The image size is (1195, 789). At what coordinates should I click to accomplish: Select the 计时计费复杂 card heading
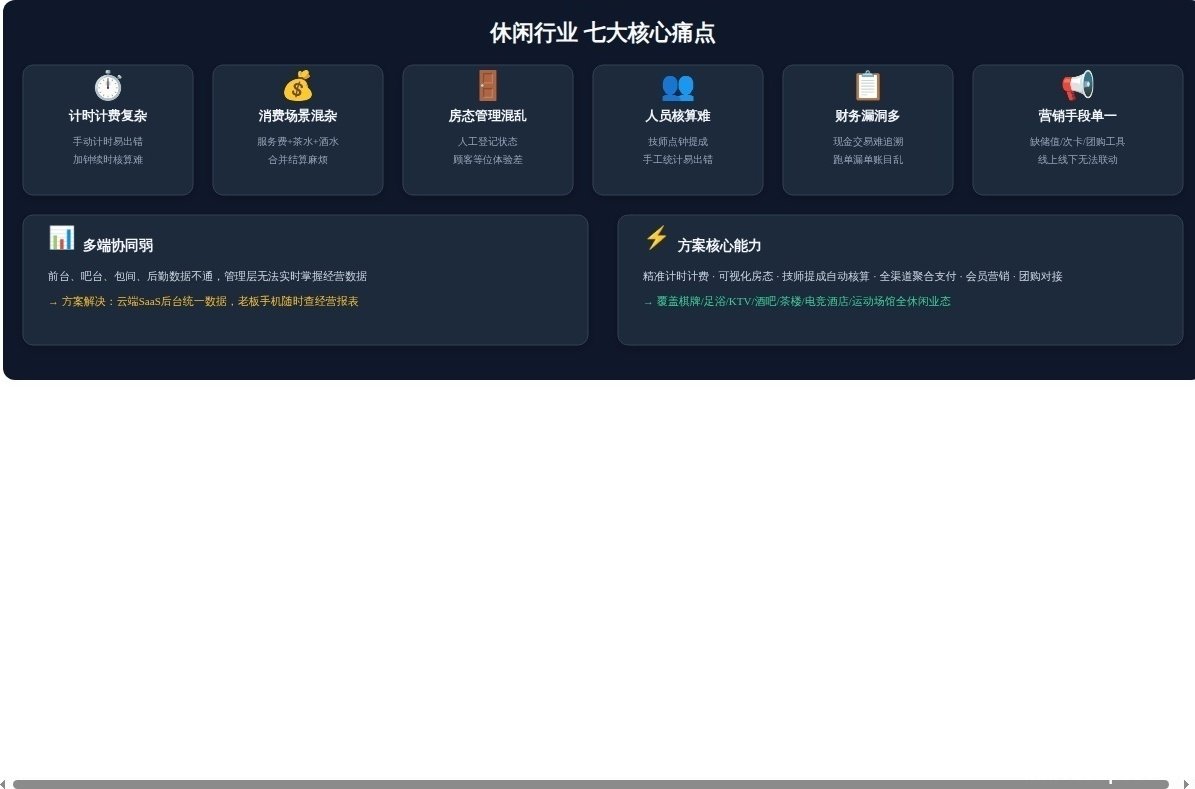(x=107, y=116)
